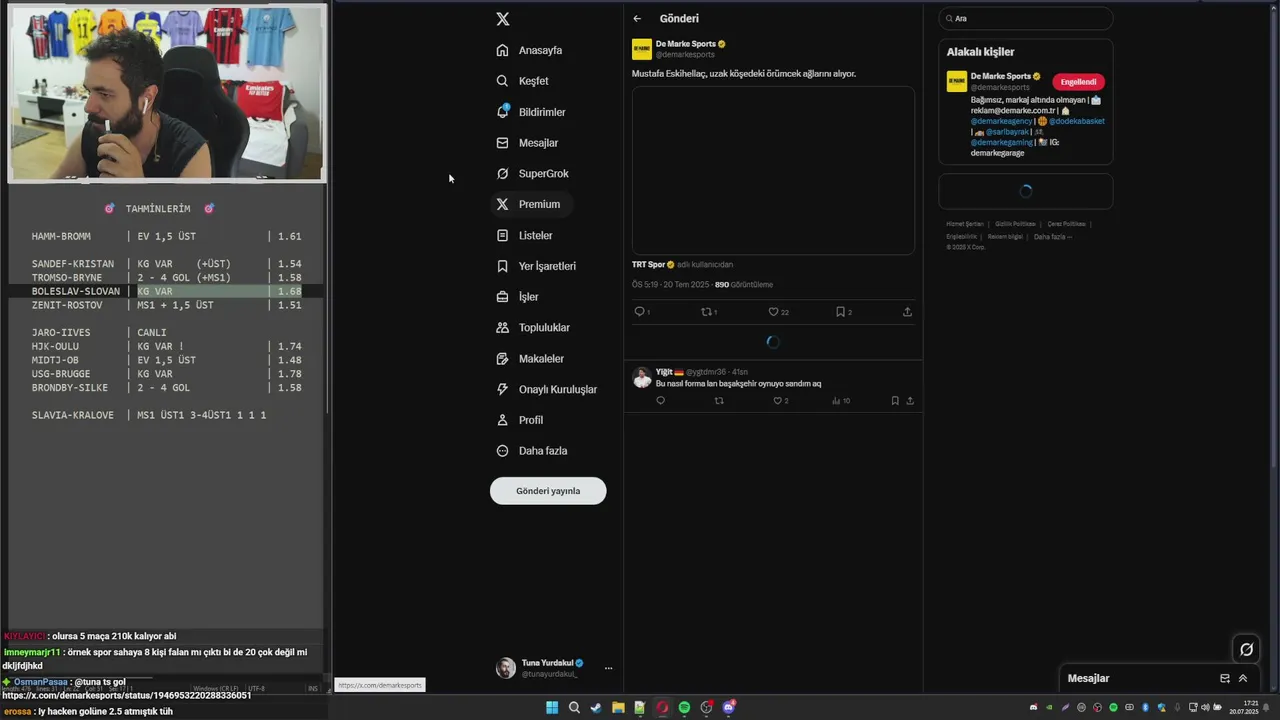This screenshot has width=1280, height=720.
Task: Open Hizmet Şartları footer link
Action: (x=965, y=224)
